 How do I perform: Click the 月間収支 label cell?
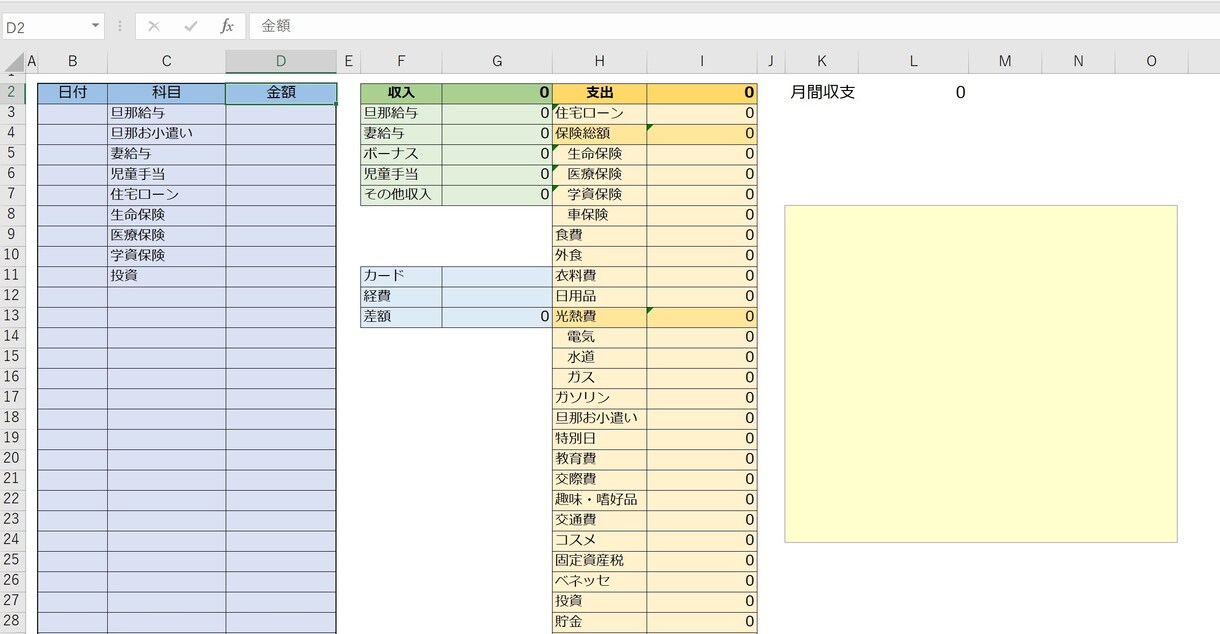(x=822, y=93)
